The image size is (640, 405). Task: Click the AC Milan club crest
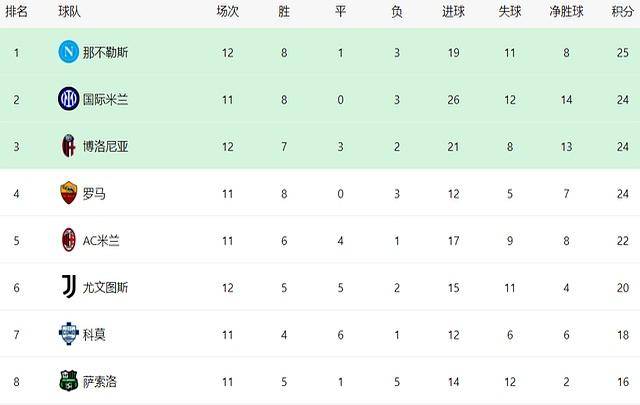point(68,240)
